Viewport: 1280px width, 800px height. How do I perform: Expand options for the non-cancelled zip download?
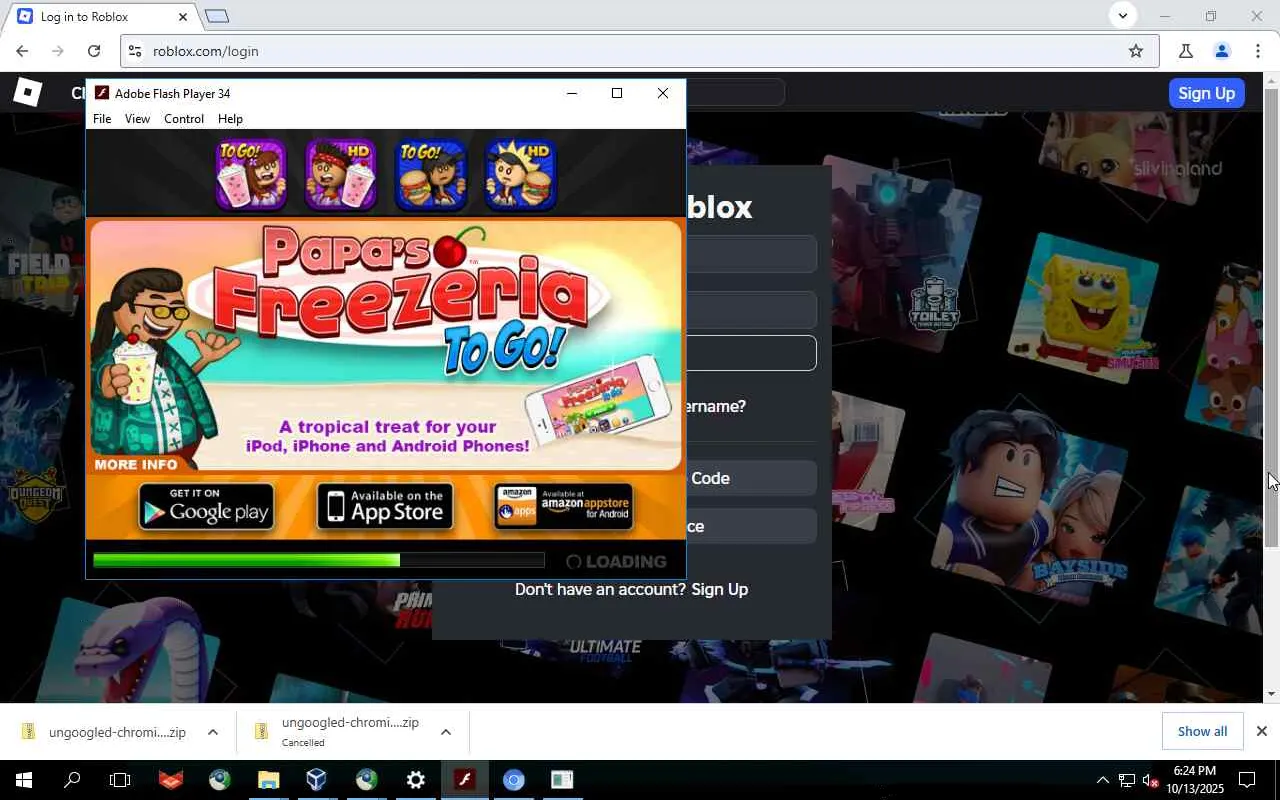[212, 732]
